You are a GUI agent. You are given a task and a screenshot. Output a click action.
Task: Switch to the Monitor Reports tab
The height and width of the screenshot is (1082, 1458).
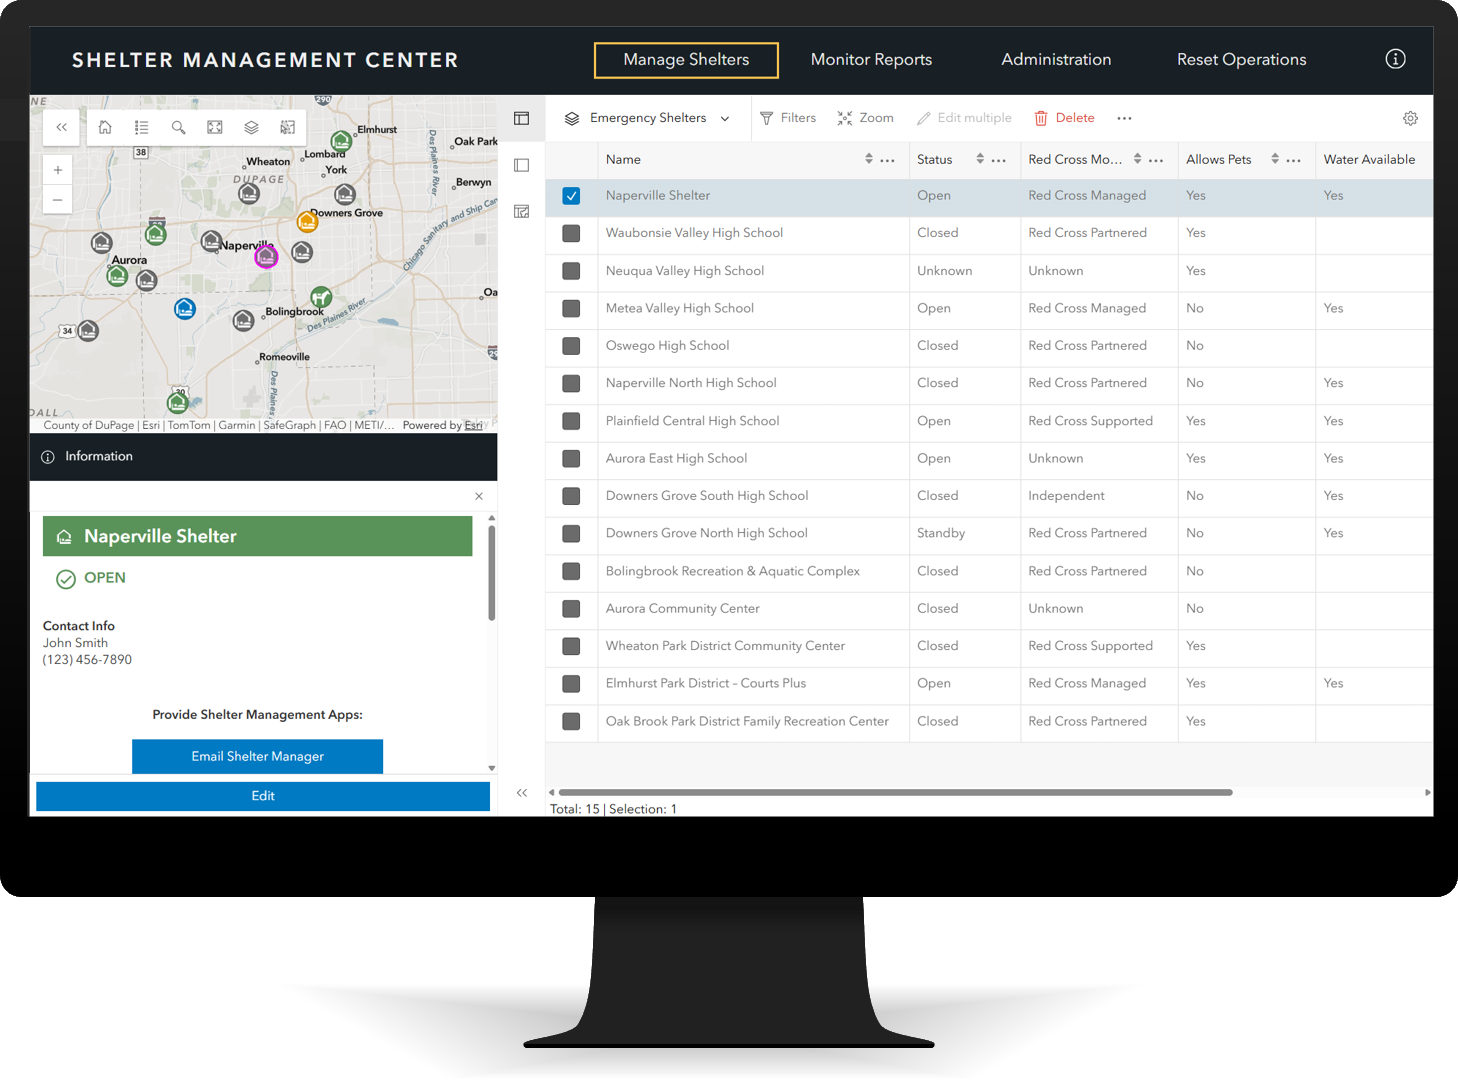[871, 59]
